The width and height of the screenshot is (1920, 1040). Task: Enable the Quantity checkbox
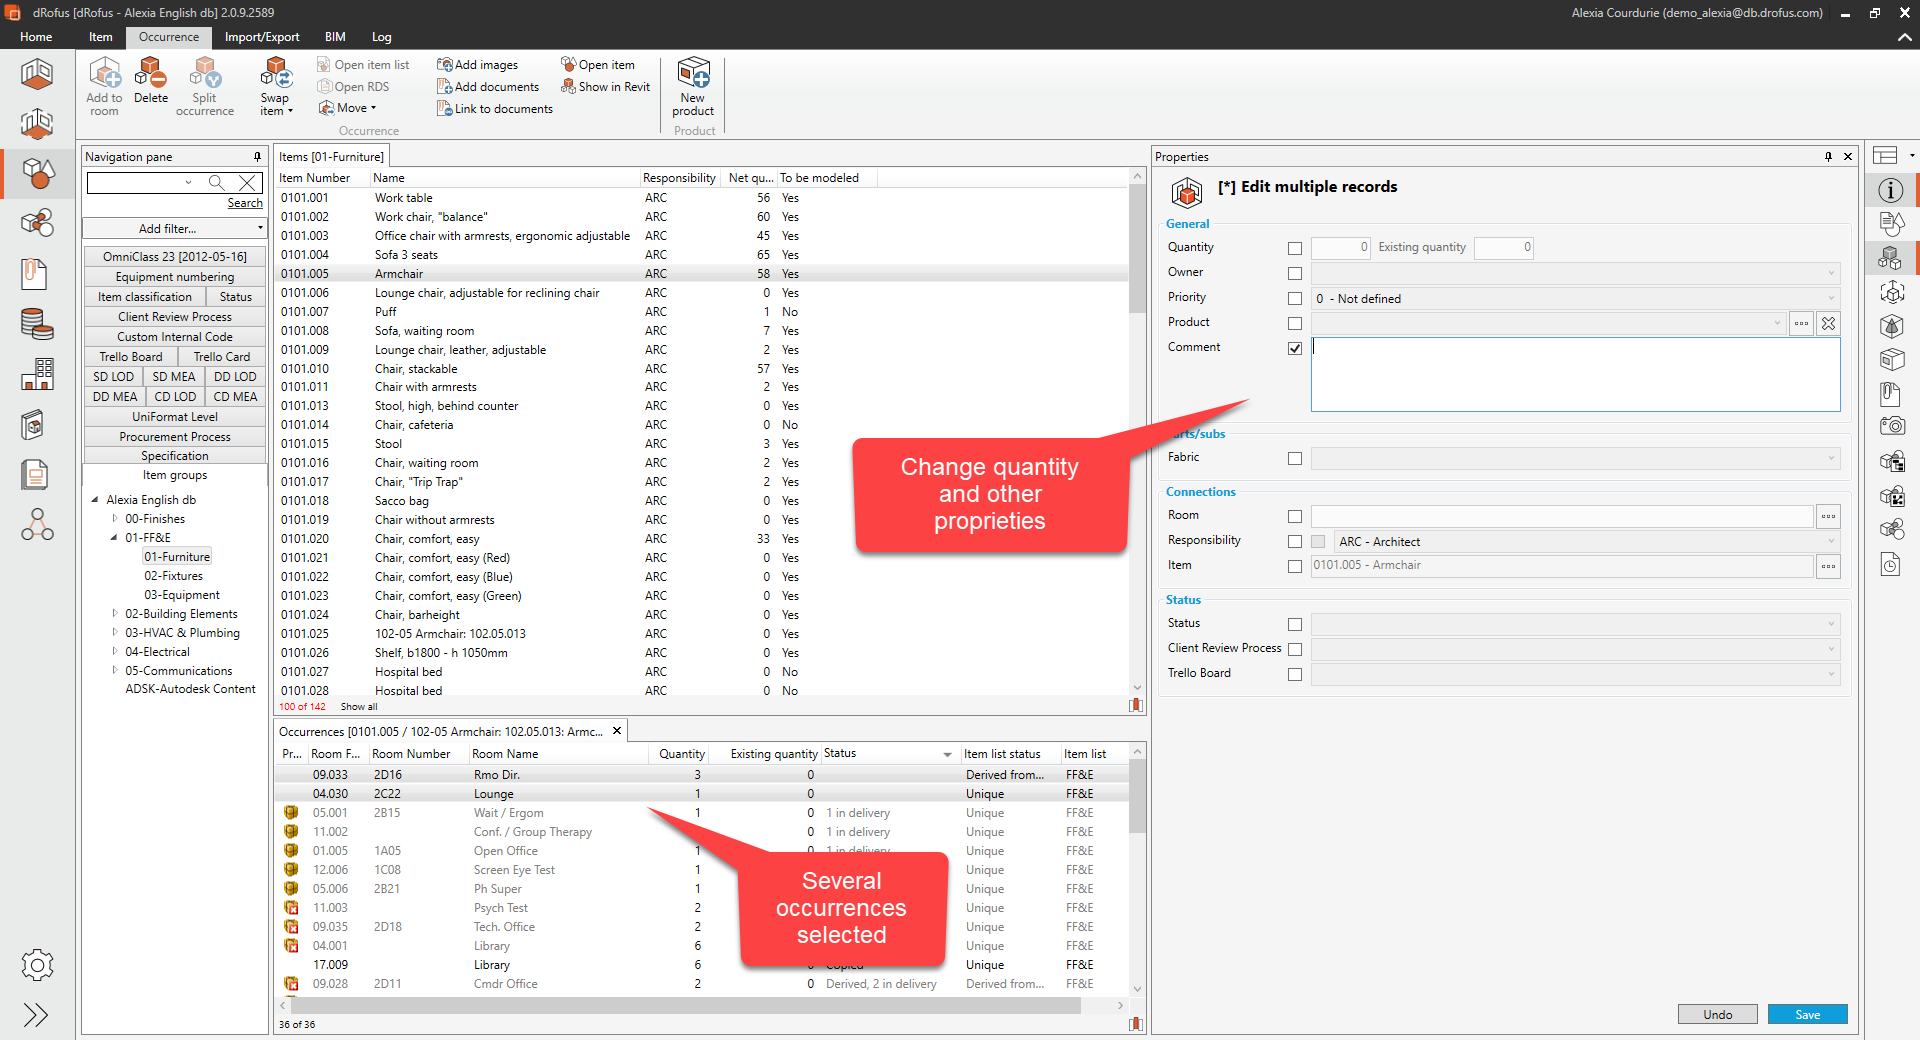click(1295, 248)
